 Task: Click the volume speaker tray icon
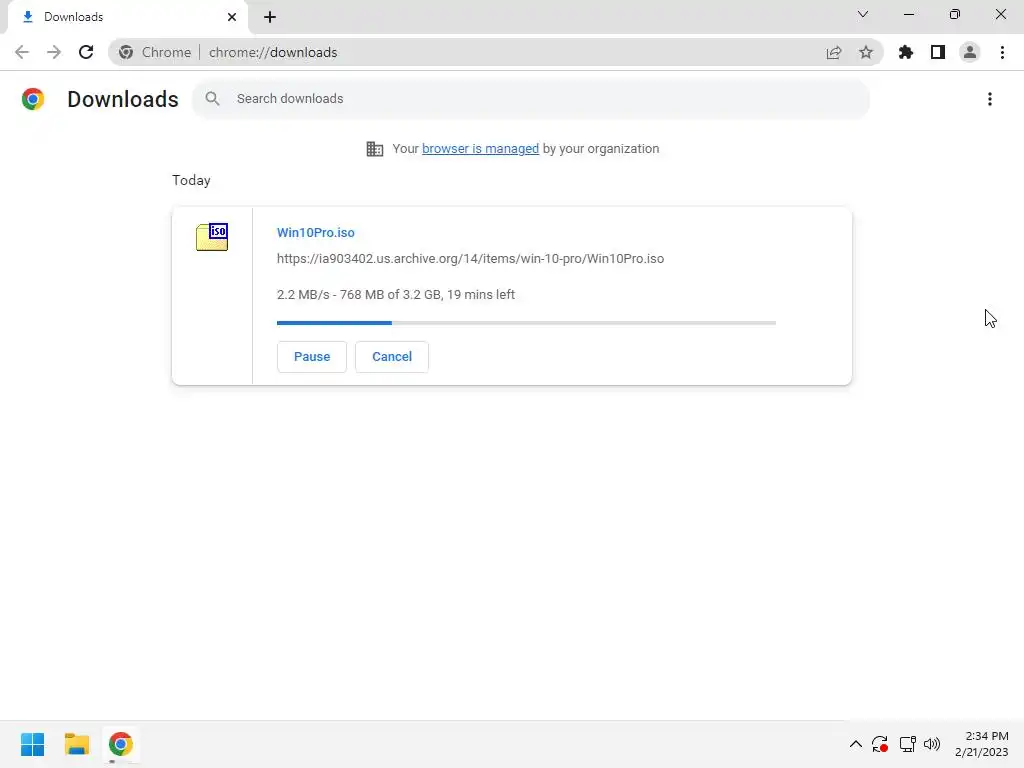coord(932,744)
